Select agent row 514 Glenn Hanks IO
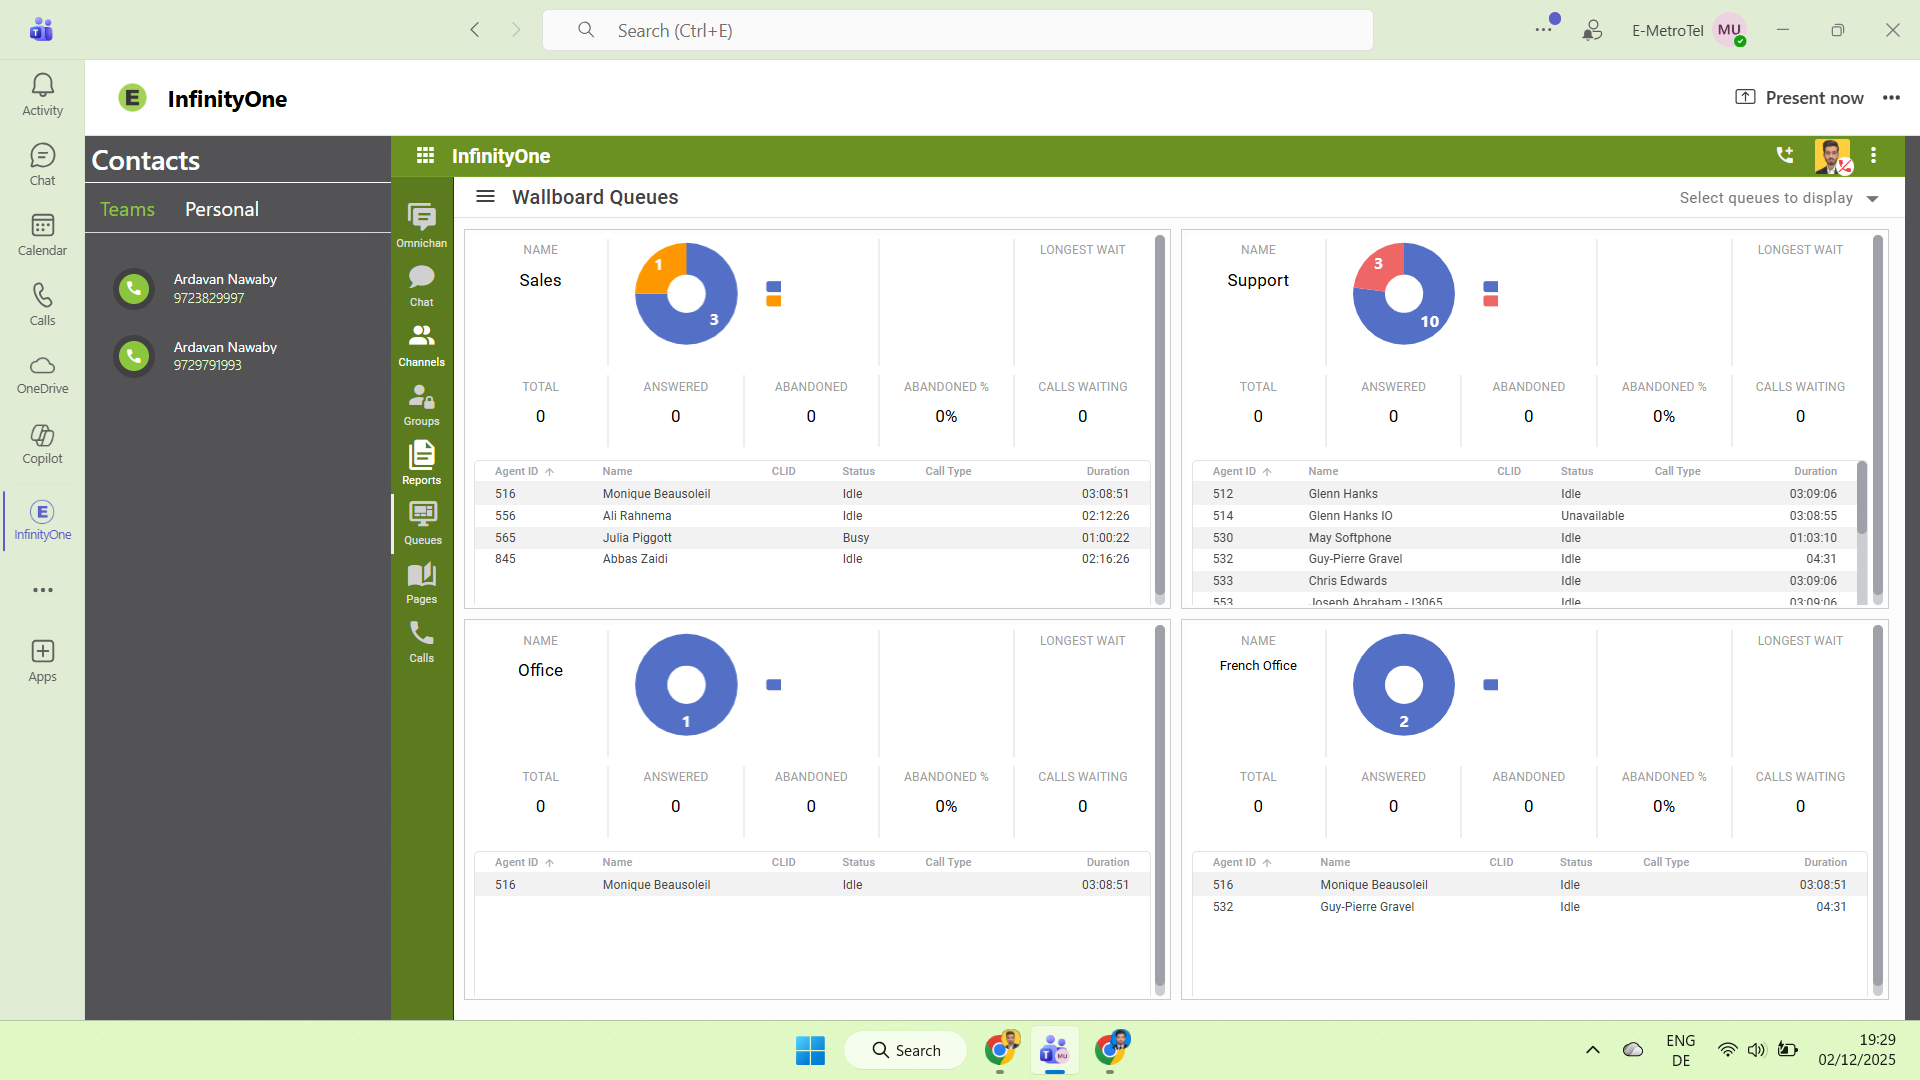 tap(1525, 516)
